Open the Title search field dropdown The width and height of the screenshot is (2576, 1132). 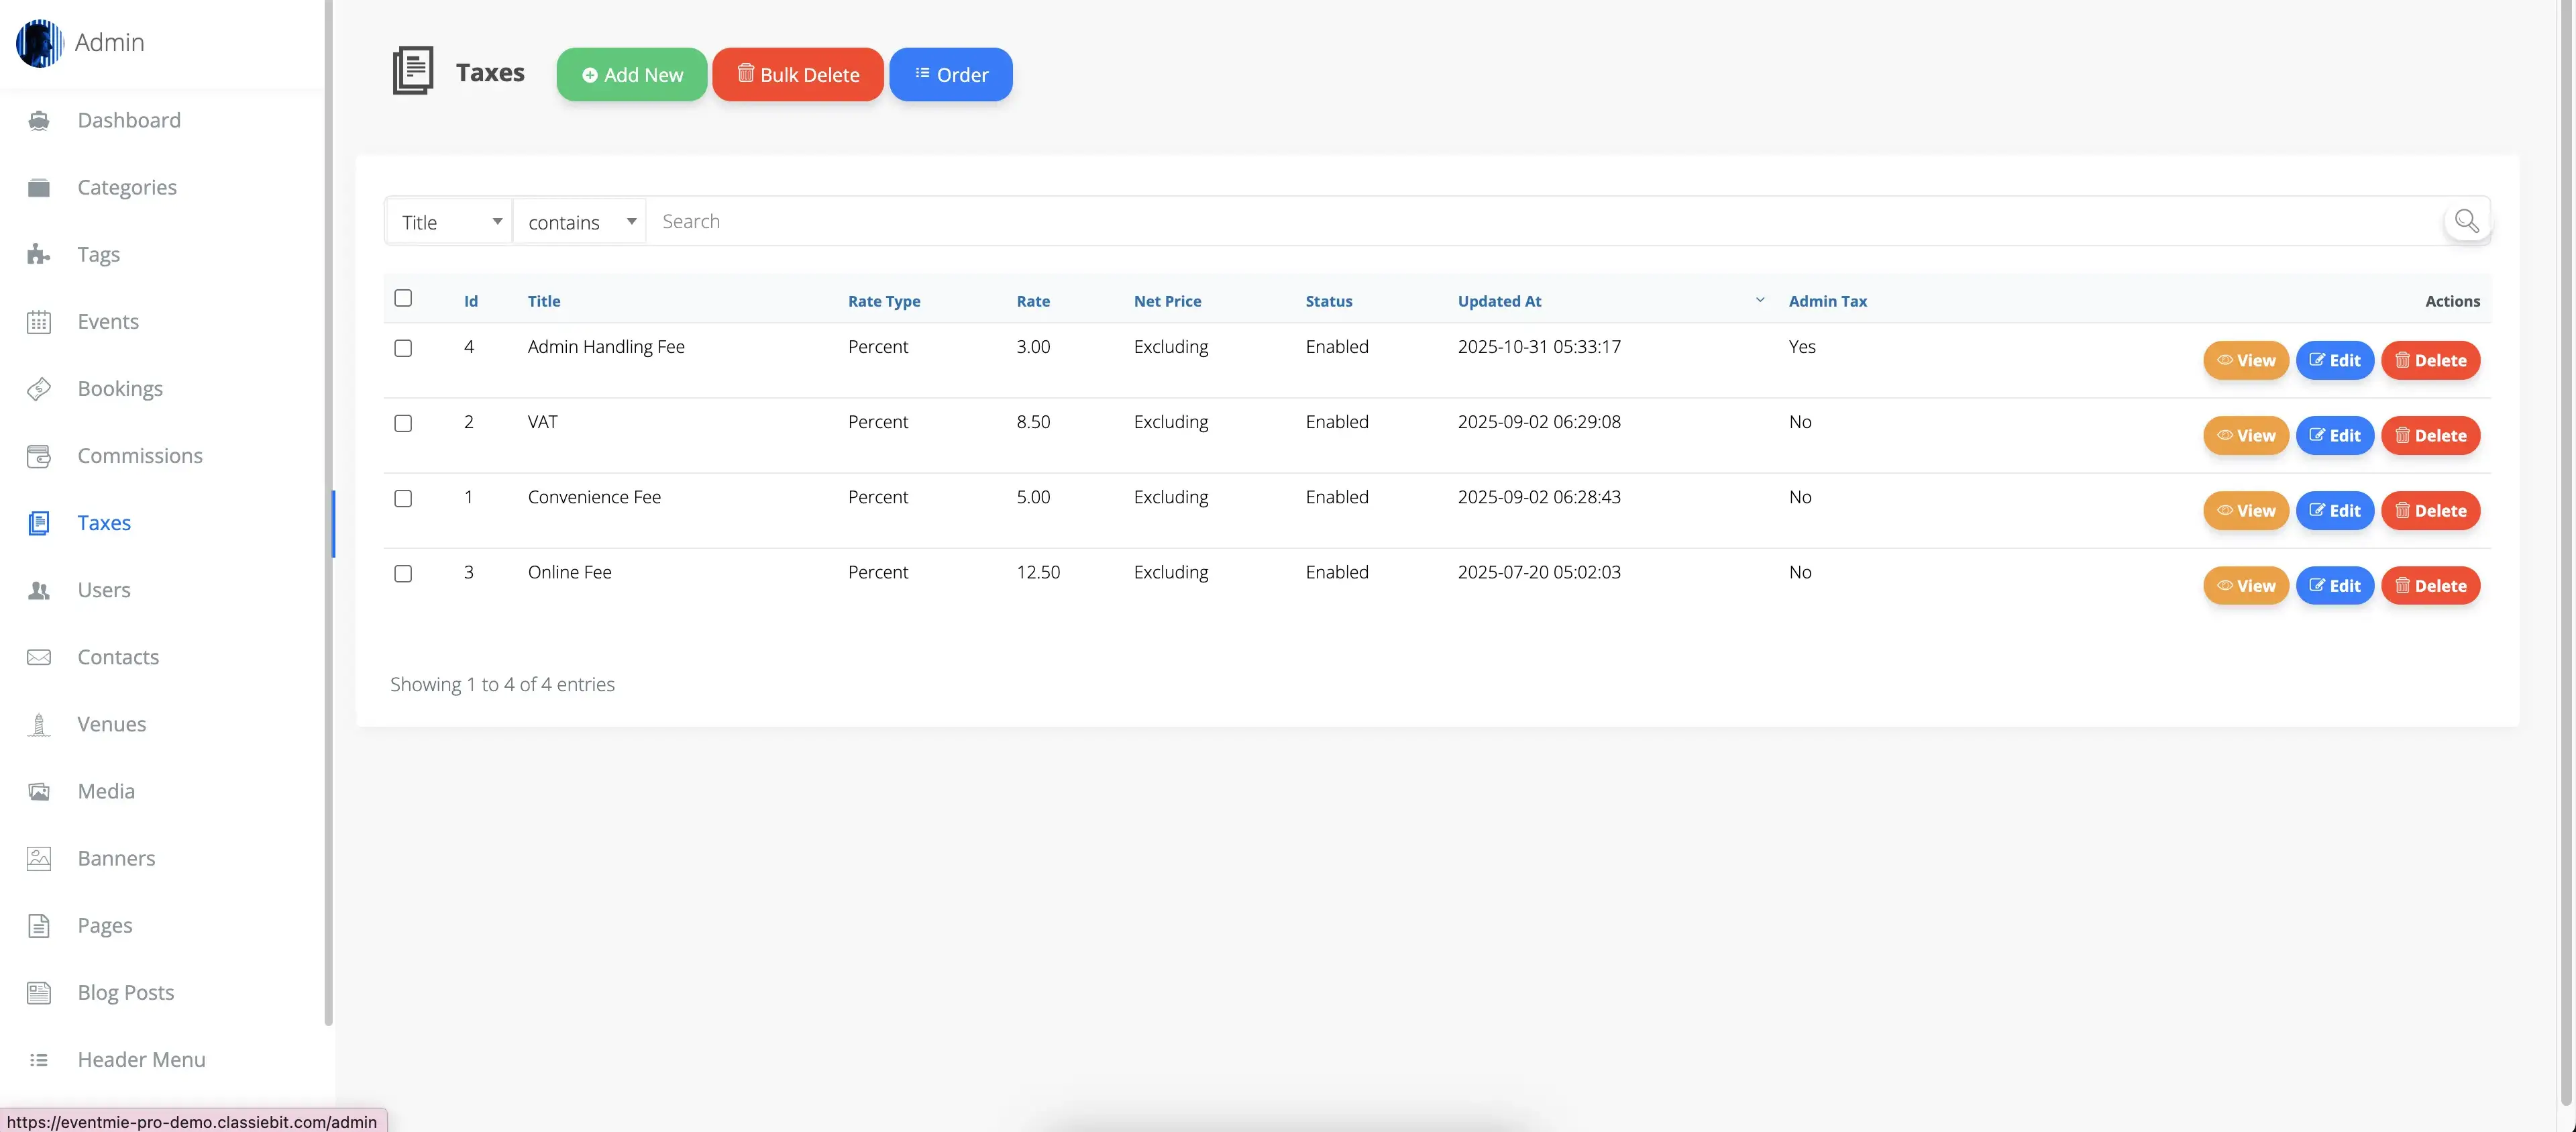point(449,222)
